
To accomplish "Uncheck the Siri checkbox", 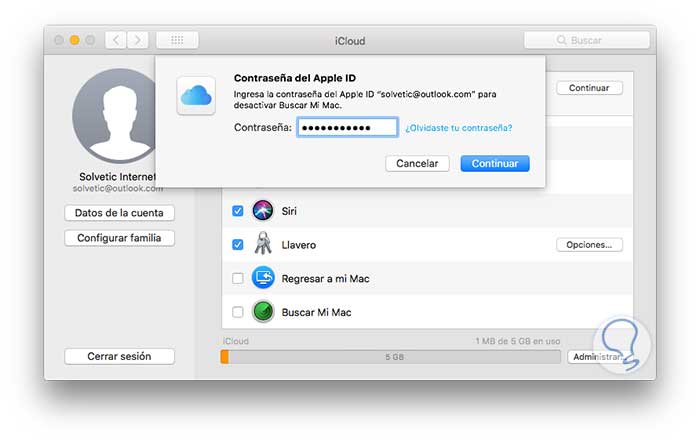I will coord(238,211).
